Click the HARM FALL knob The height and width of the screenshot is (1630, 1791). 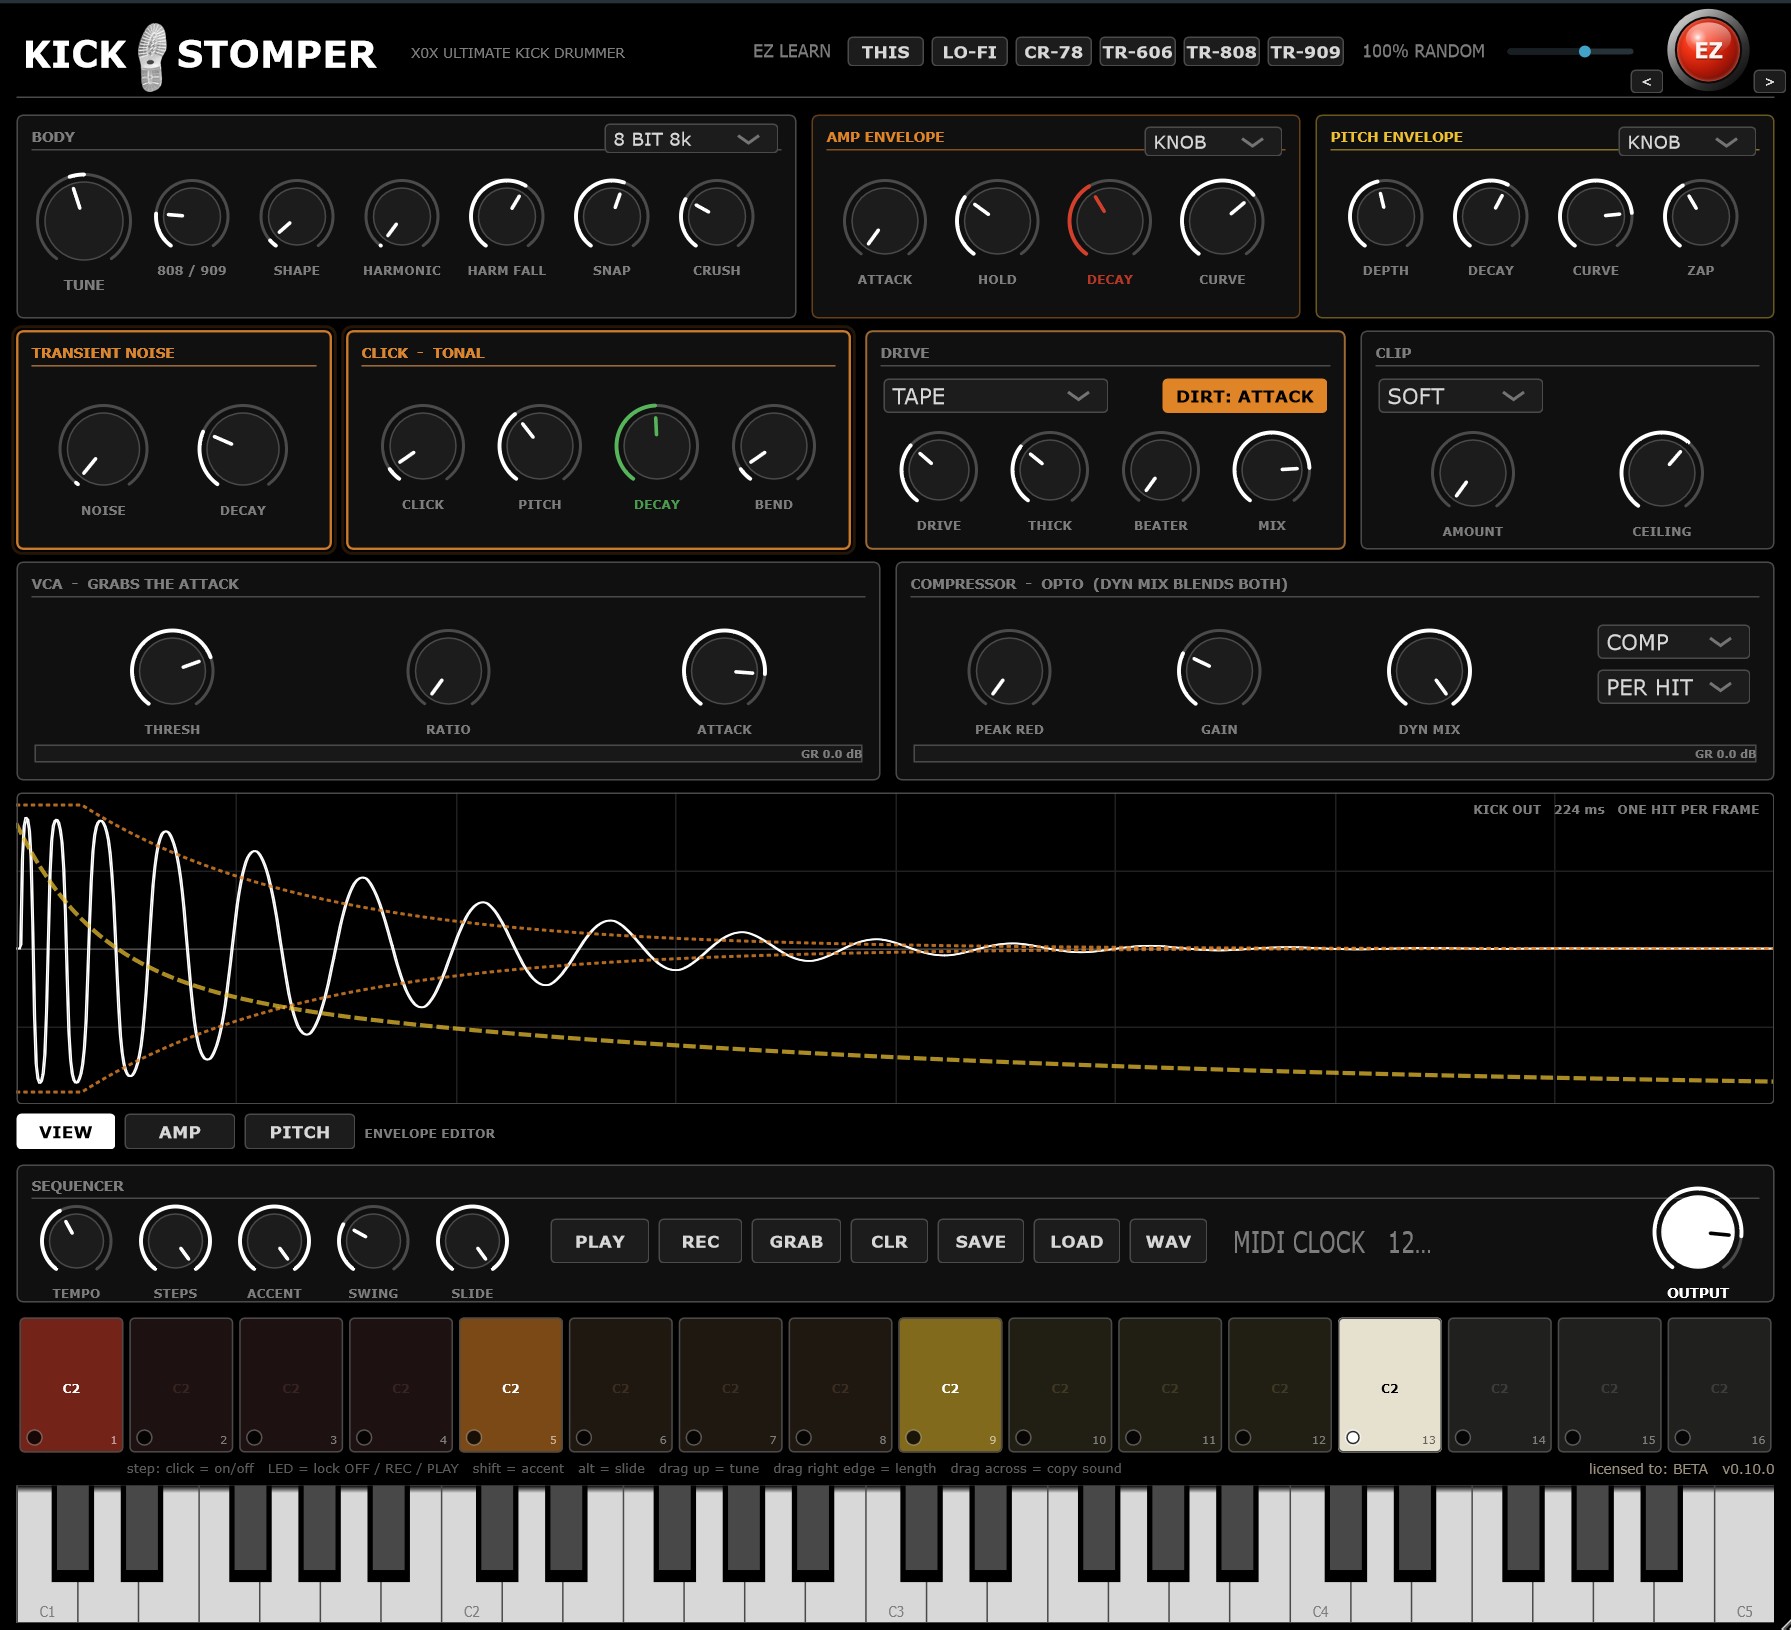[x=507, y=216]
